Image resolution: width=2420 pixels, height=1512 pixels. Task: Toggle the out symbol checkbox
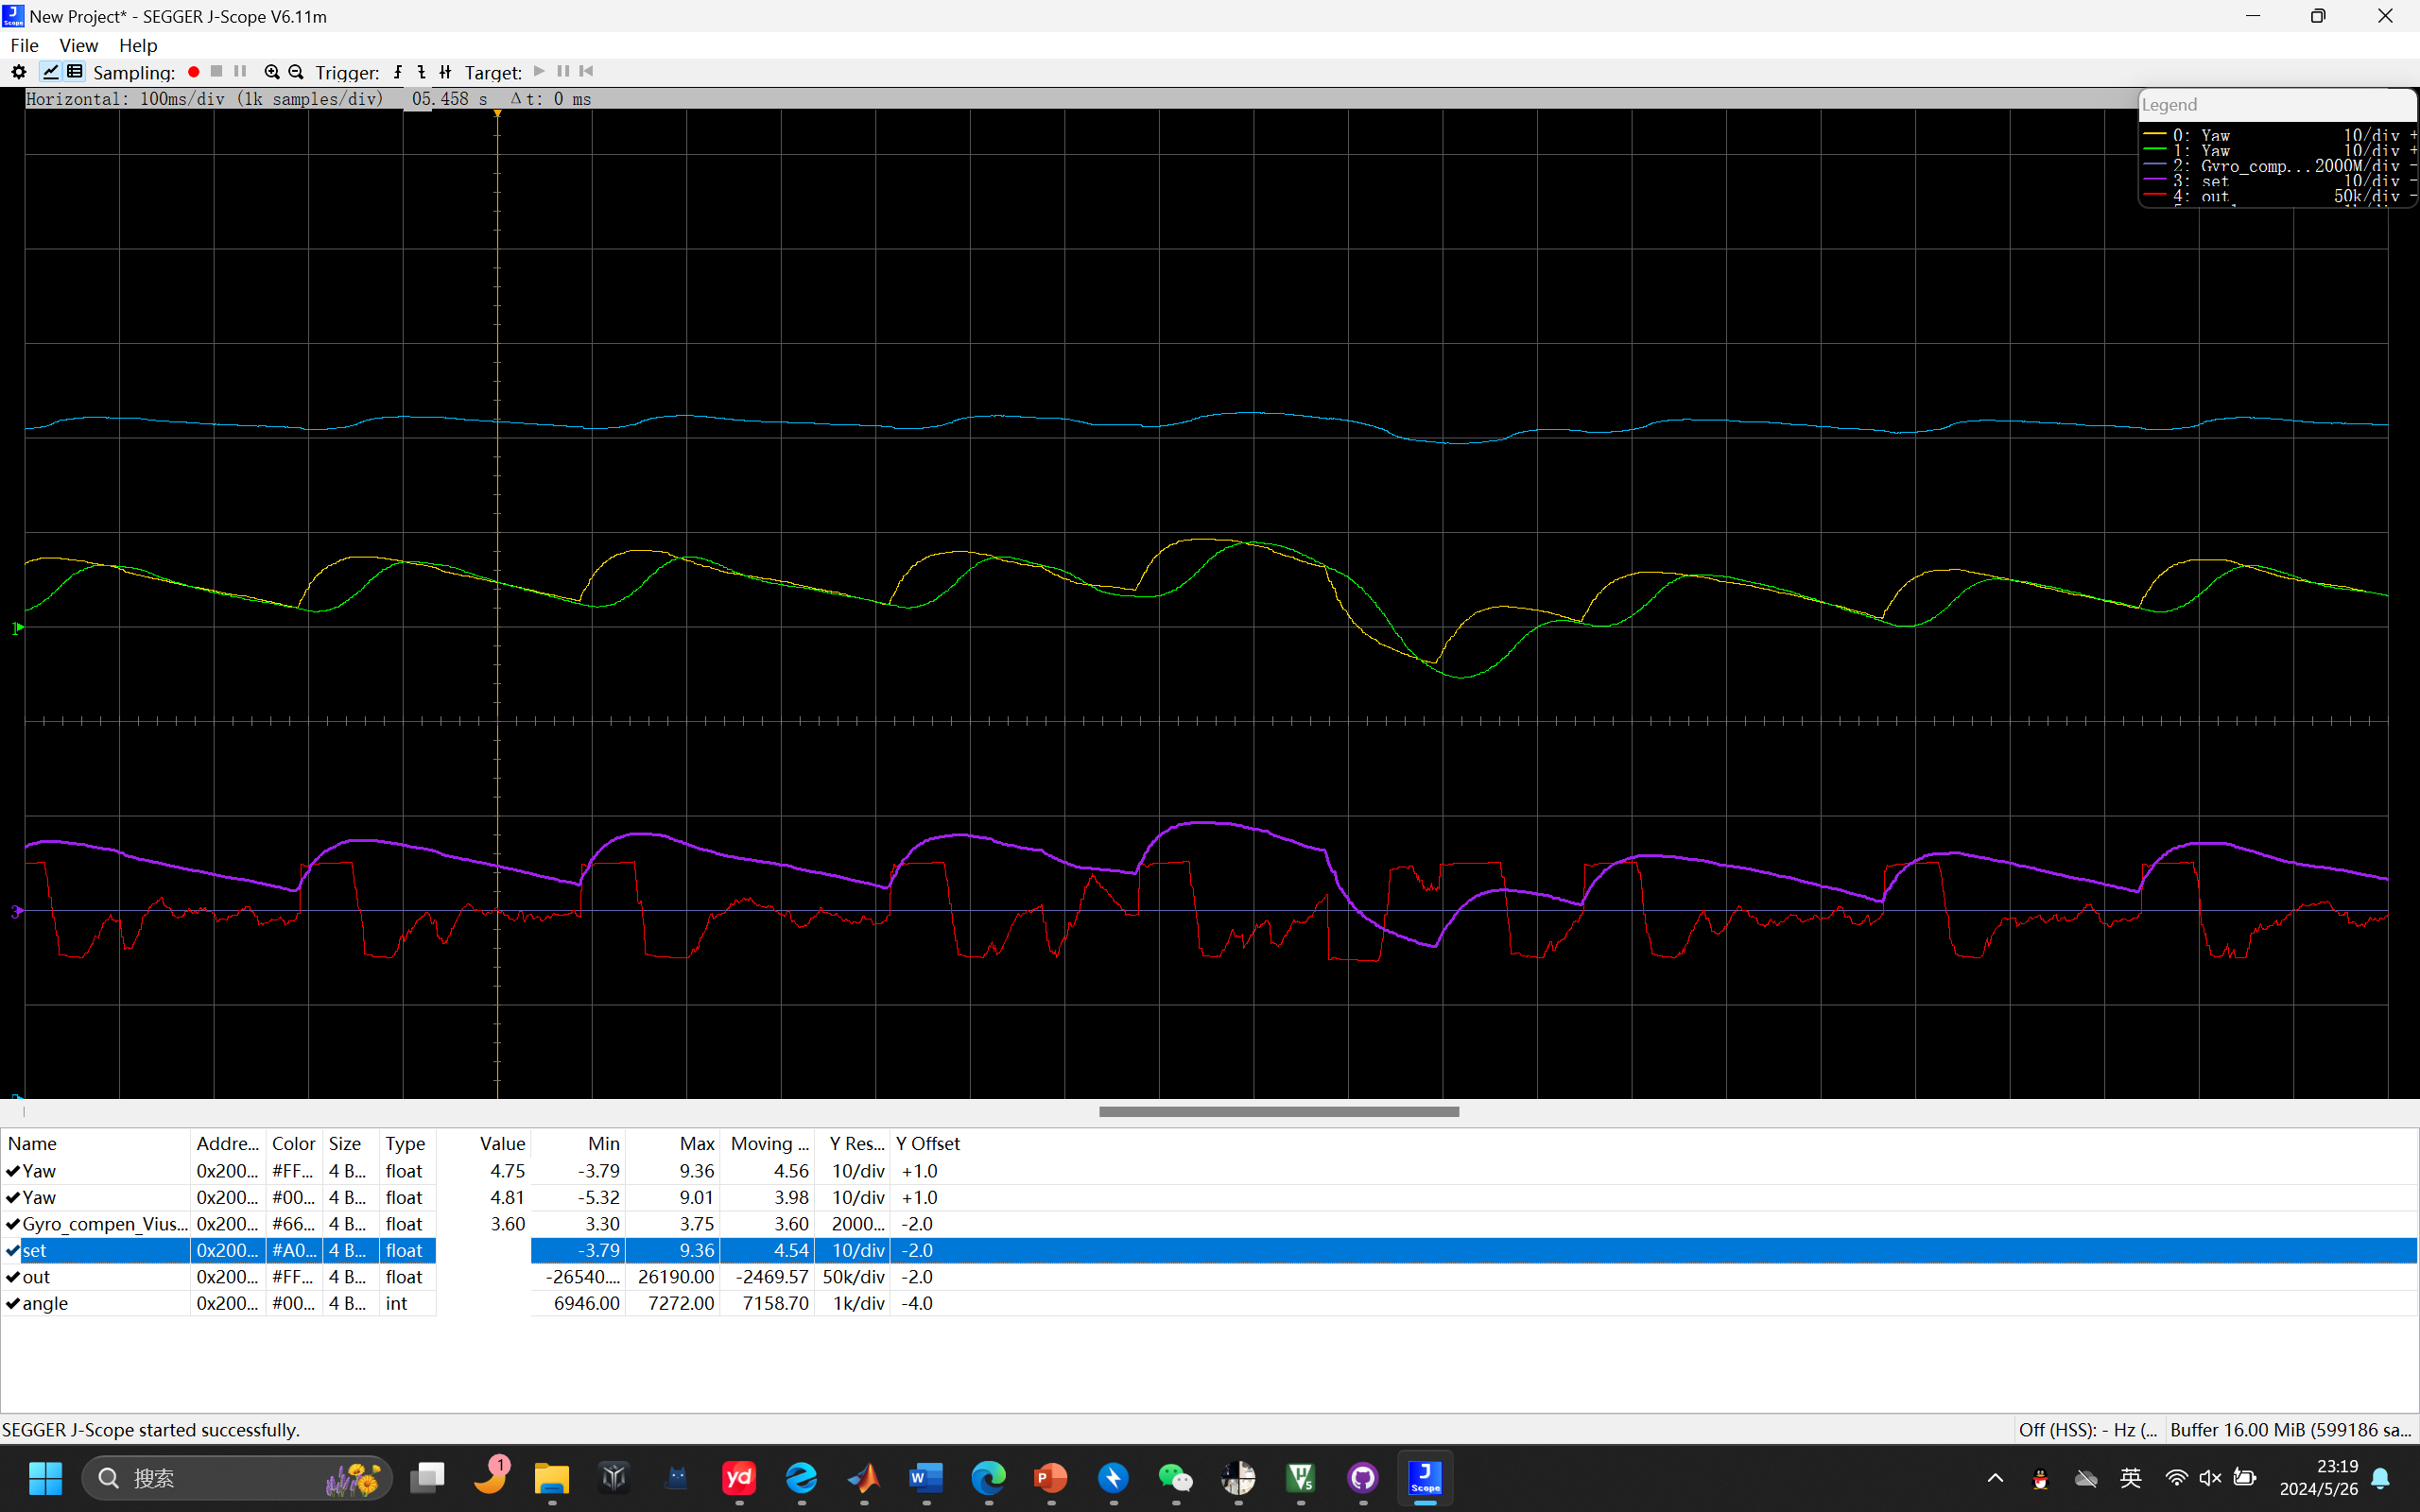coord(13,1277)
